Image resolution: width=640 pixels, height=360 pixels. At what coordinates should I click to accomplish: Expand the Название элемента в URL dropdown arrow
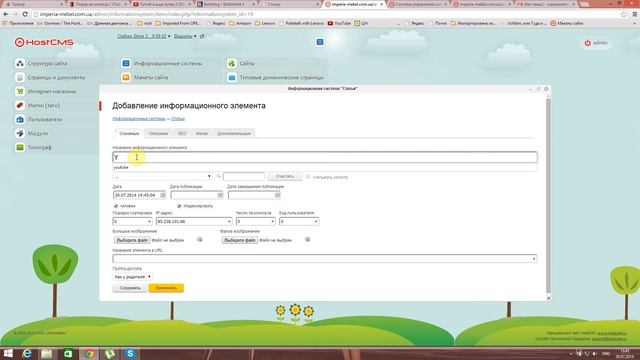[x=533, y=259]
